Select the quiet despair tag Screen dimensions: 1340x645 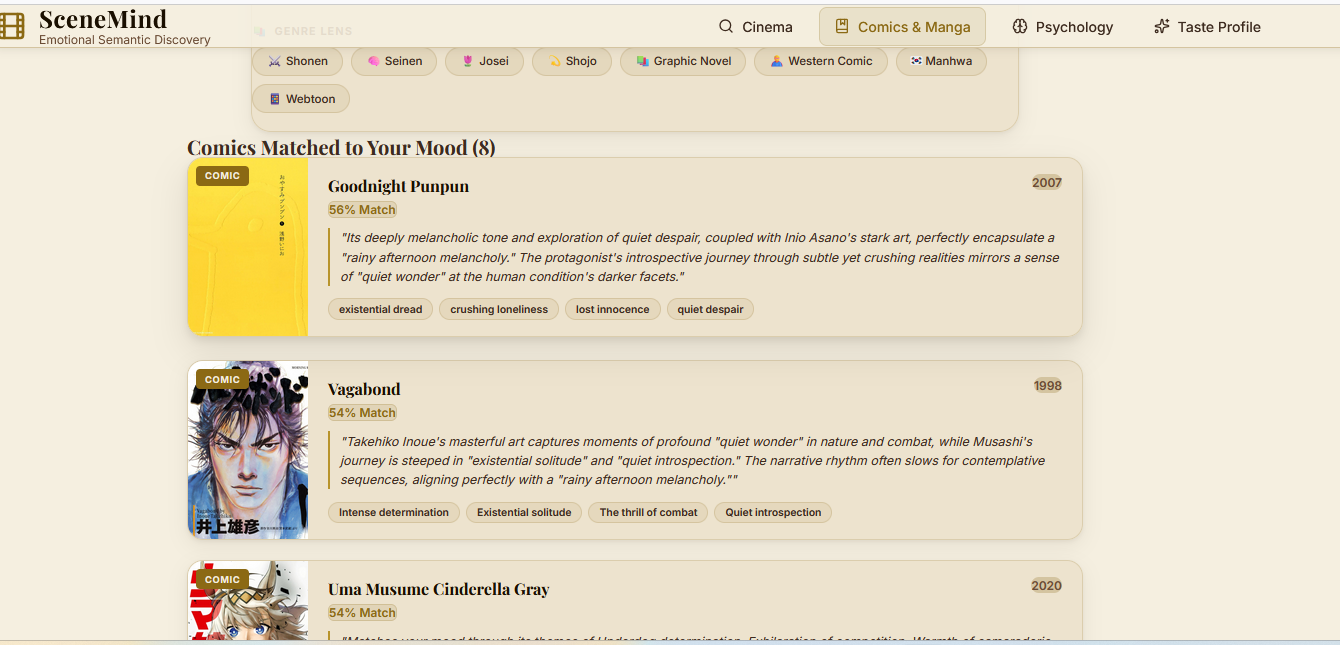click(710, 309)
